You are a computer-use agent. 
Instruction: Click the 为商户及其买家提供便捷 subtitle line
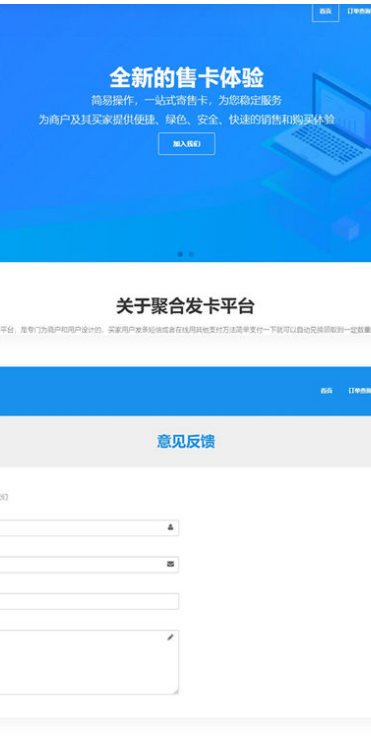[186, 120]
